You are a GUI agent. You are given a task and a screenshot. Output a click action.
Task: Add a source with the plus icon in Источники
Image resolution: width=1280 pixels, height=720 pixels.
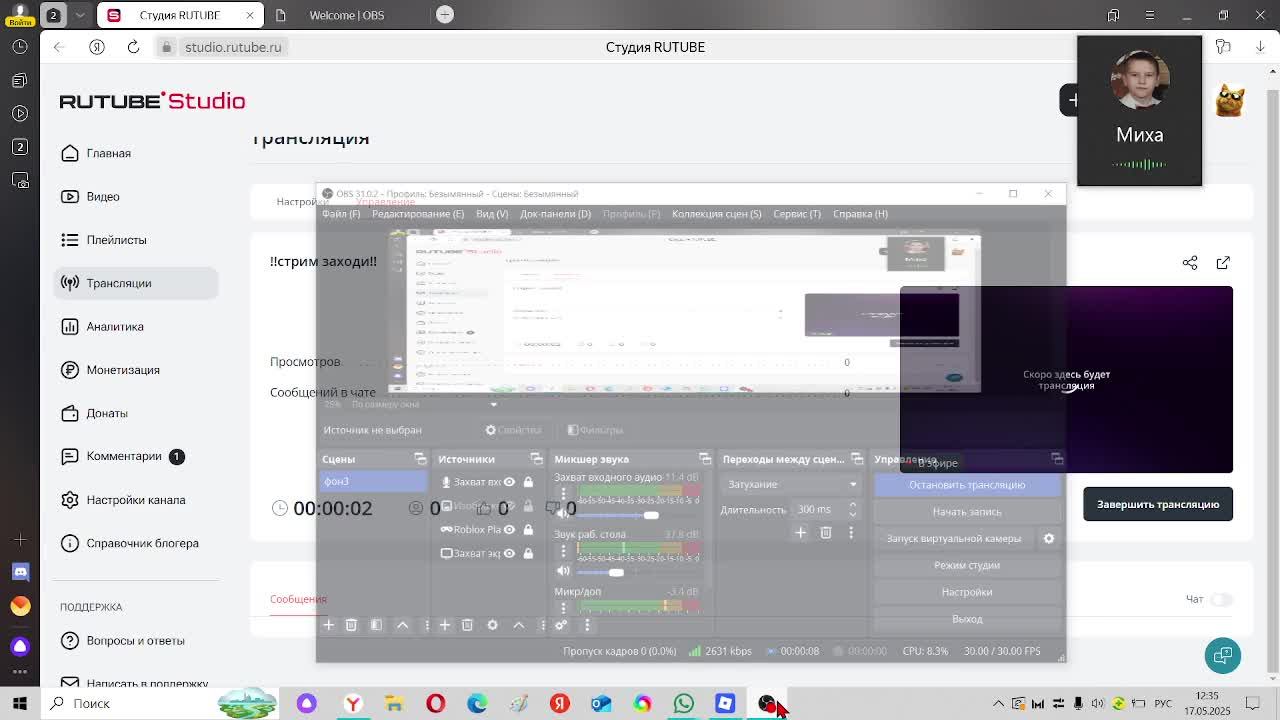coord(444,625)
